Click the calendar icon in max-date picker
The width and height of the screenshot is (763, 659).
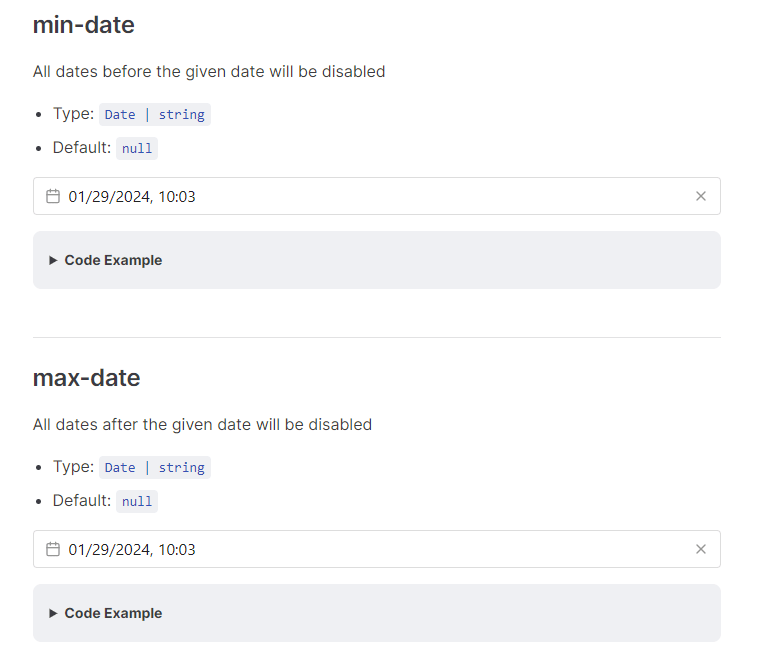point(53,549)
